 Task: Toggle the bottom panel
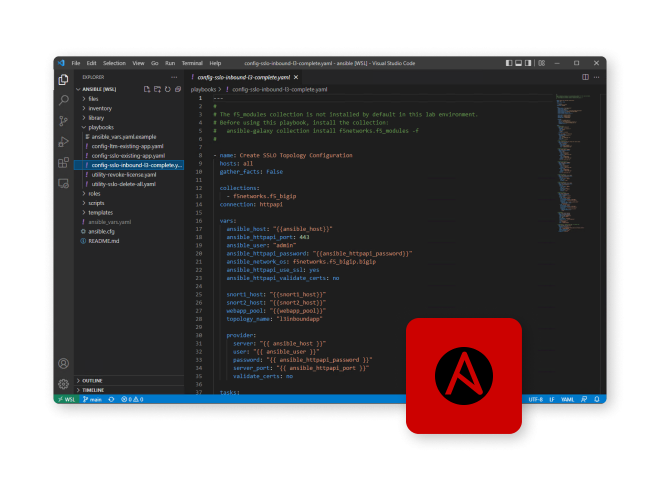(519, 63)
